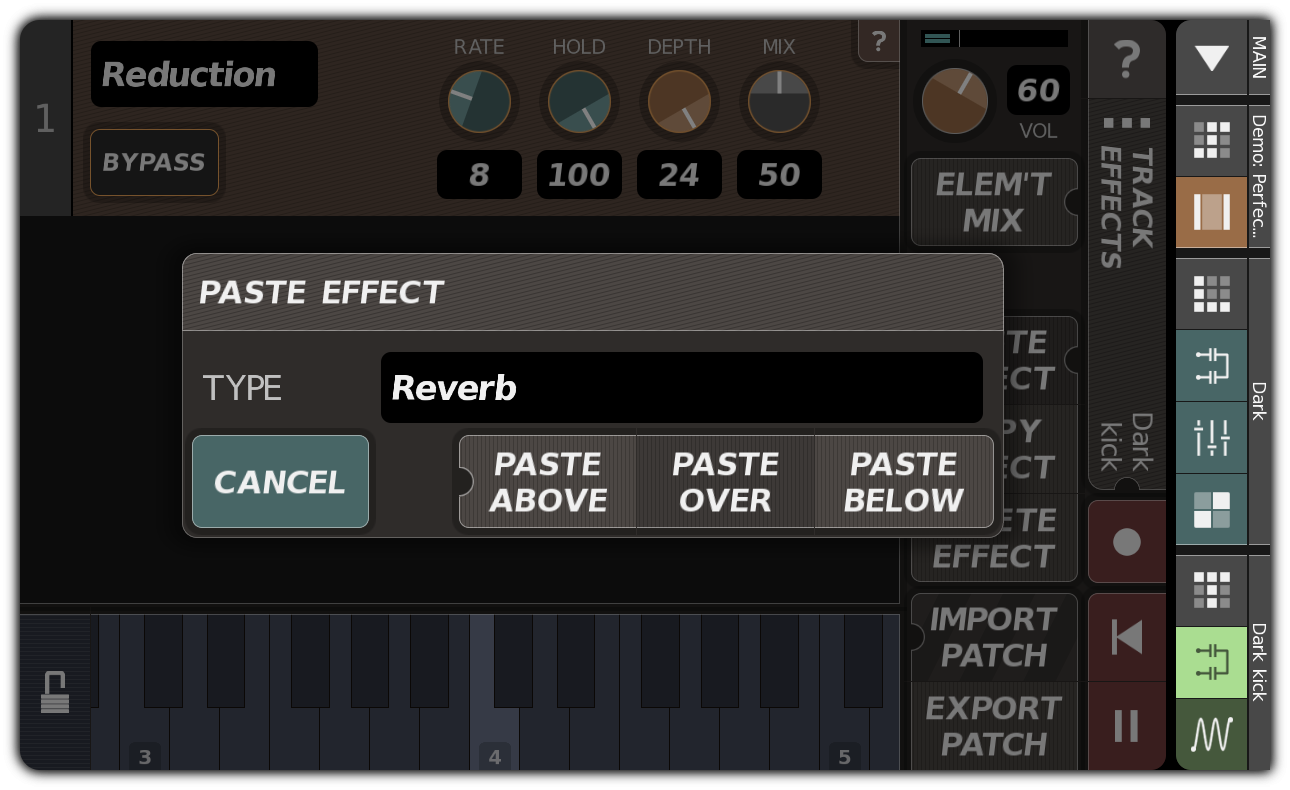
Task: Open the green routing icon for Dark kick
Action: (1211, 663)
